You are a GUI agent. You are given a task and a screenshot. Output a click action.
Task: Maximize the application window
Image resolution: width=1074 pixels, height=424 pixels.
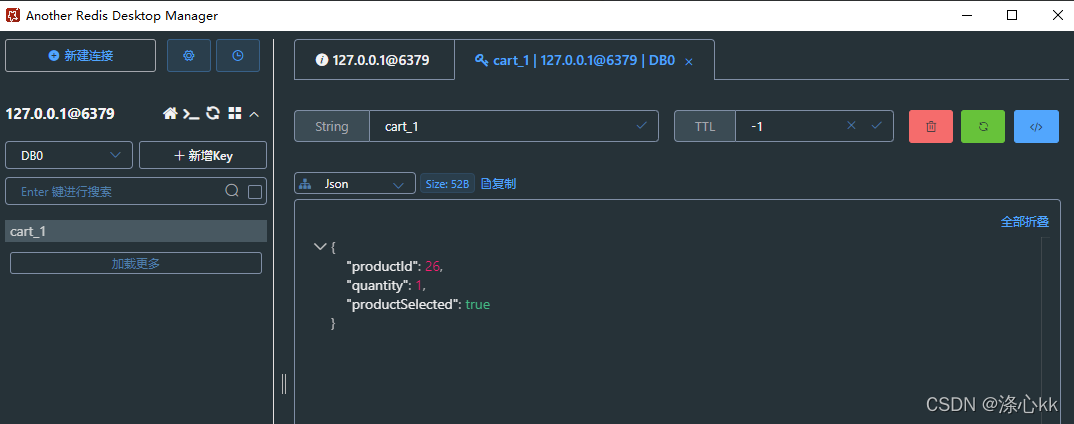(1012, 15)
